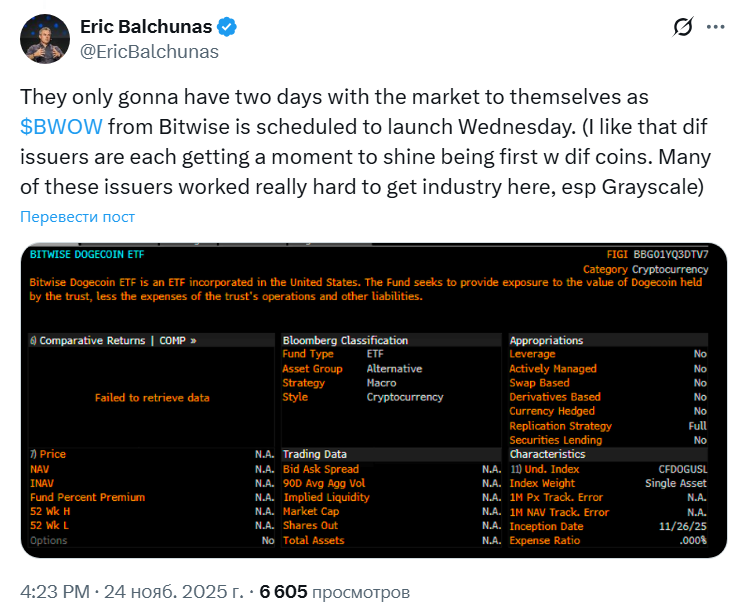Select the 7) Price section header

click(x=48, y=454)
